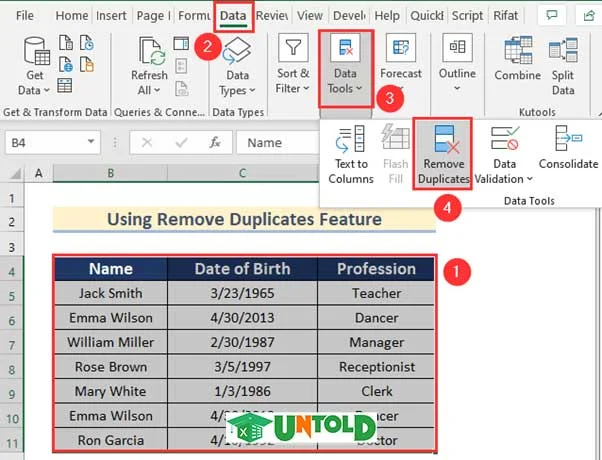The image size is (602, 460).
Task: Open the File tab
Action: pos(25,15)
